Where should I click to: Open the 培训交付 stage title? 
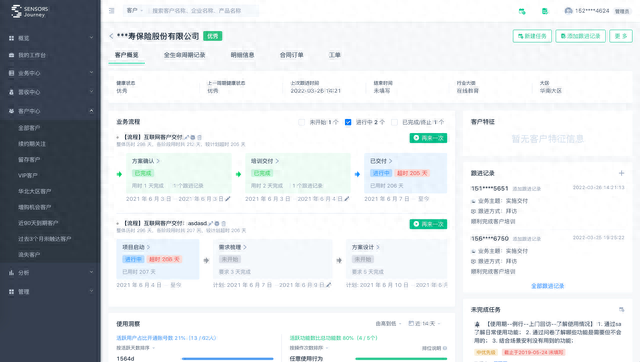click(x=265, y=161)
